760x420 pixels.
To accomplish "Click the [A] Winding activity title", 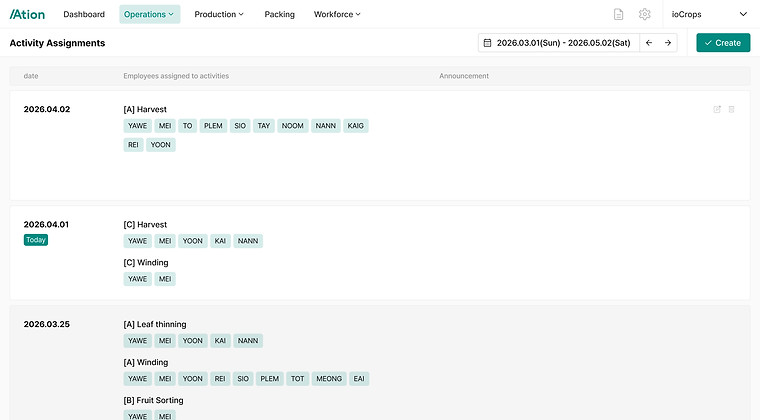I will [146, 362].
